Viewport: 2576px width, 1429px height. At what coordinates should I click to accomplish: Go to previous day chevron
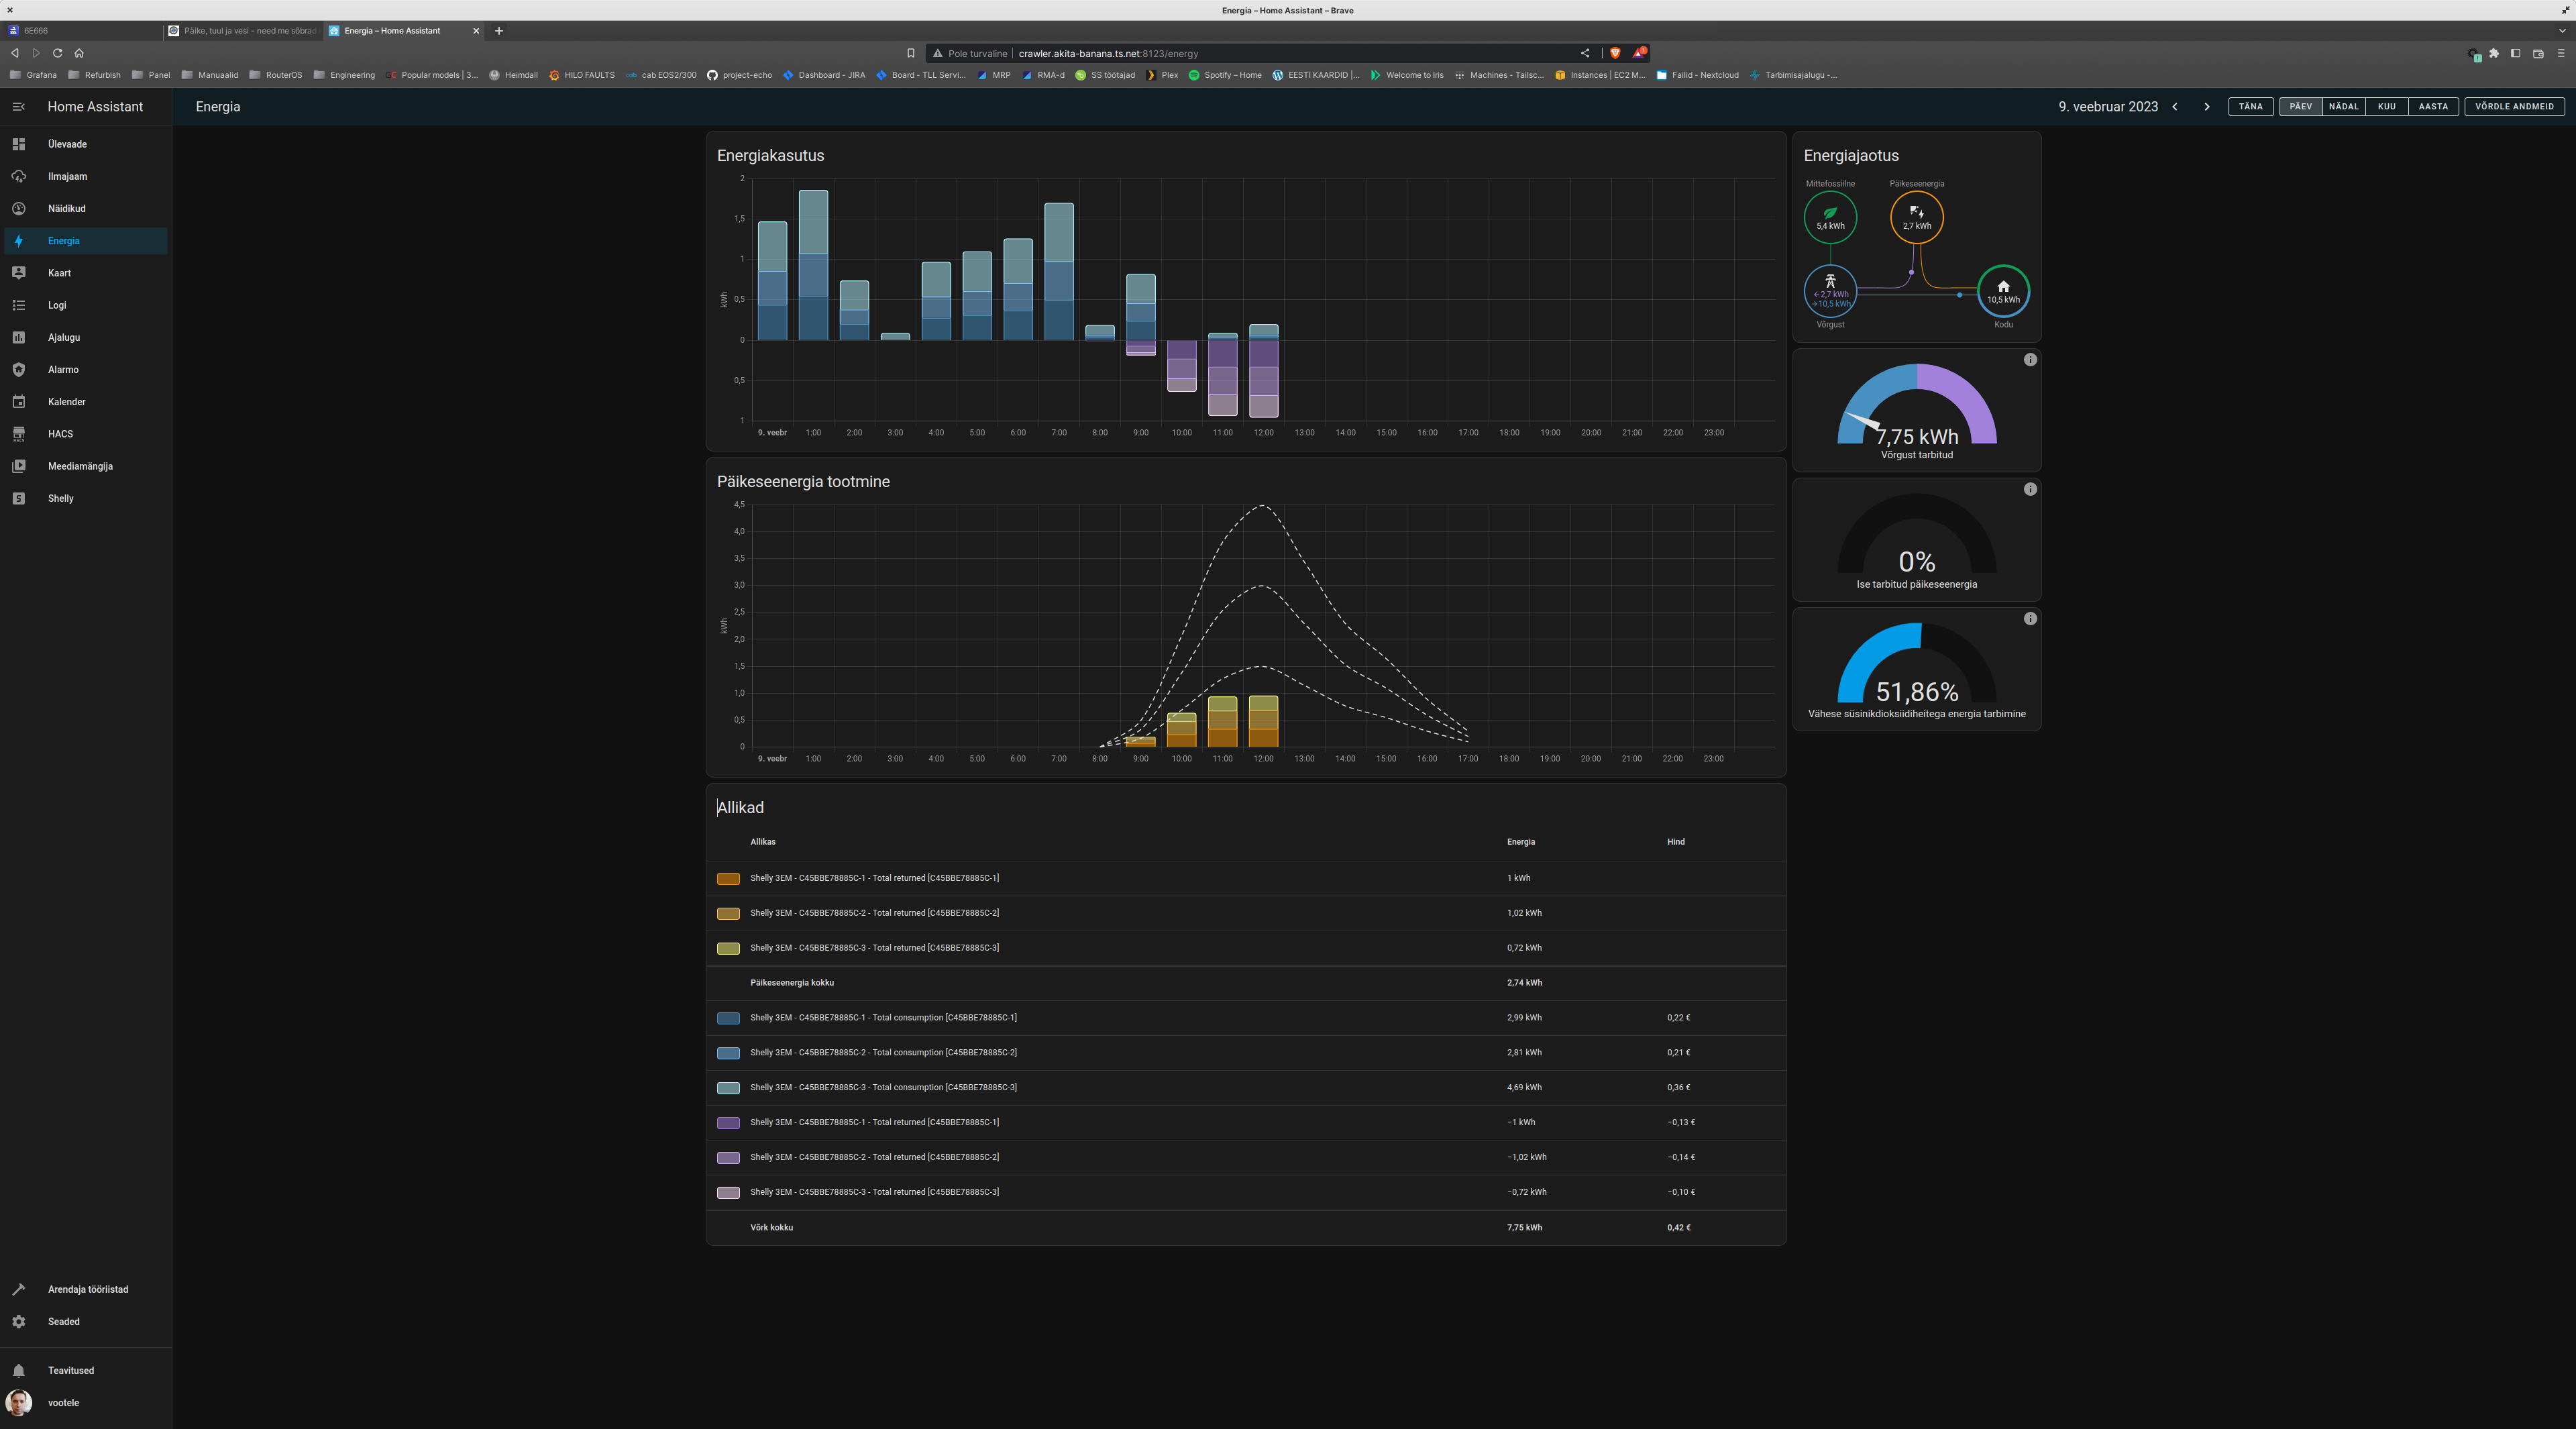click(2175, 106)
